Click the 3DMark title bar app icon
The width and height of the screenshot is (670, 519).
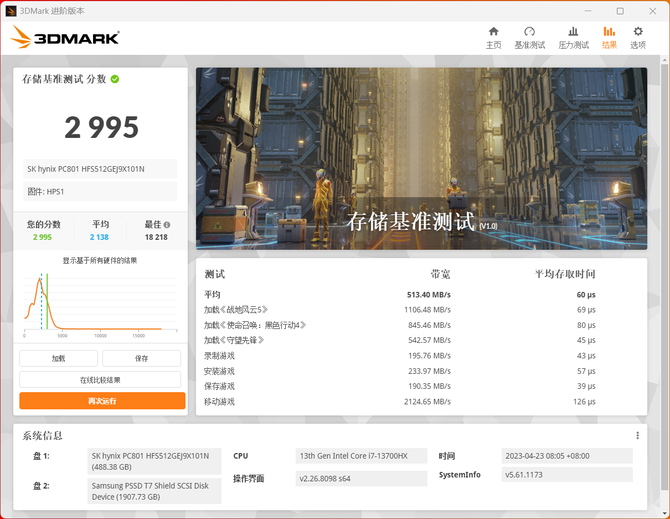11,11
